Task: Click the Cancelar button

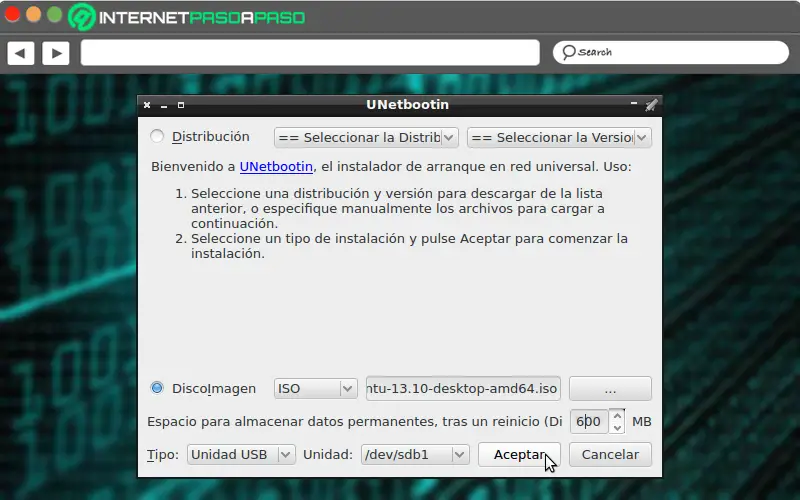Action: point(610,455)
